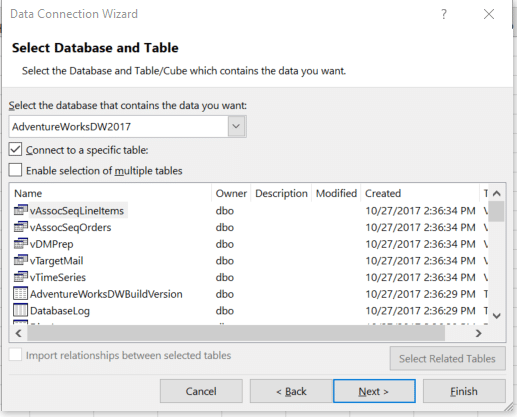The width and height of the screenshot is (517, 417).
Task: Click the database dropdown arrow button
Action: pyautogui.click(x=236, y=126)
